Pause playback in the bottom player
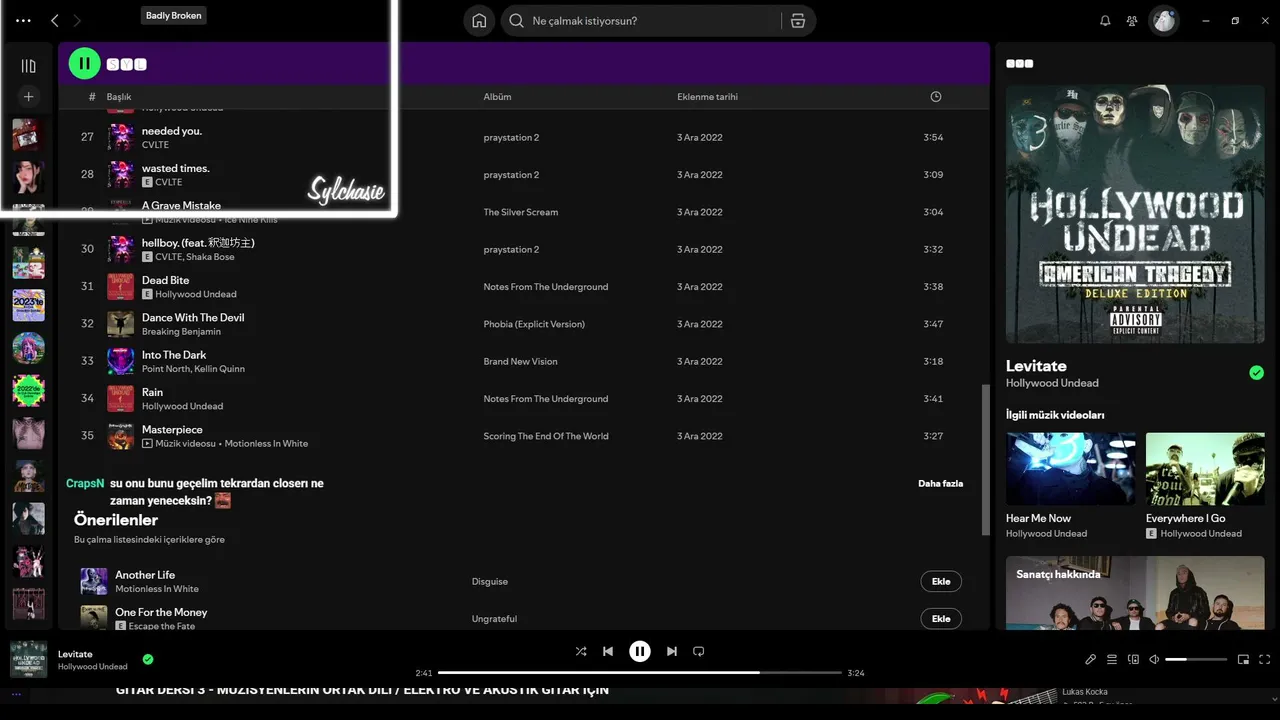The height and width of the screenshot is (720, 1280). point(640,651)
